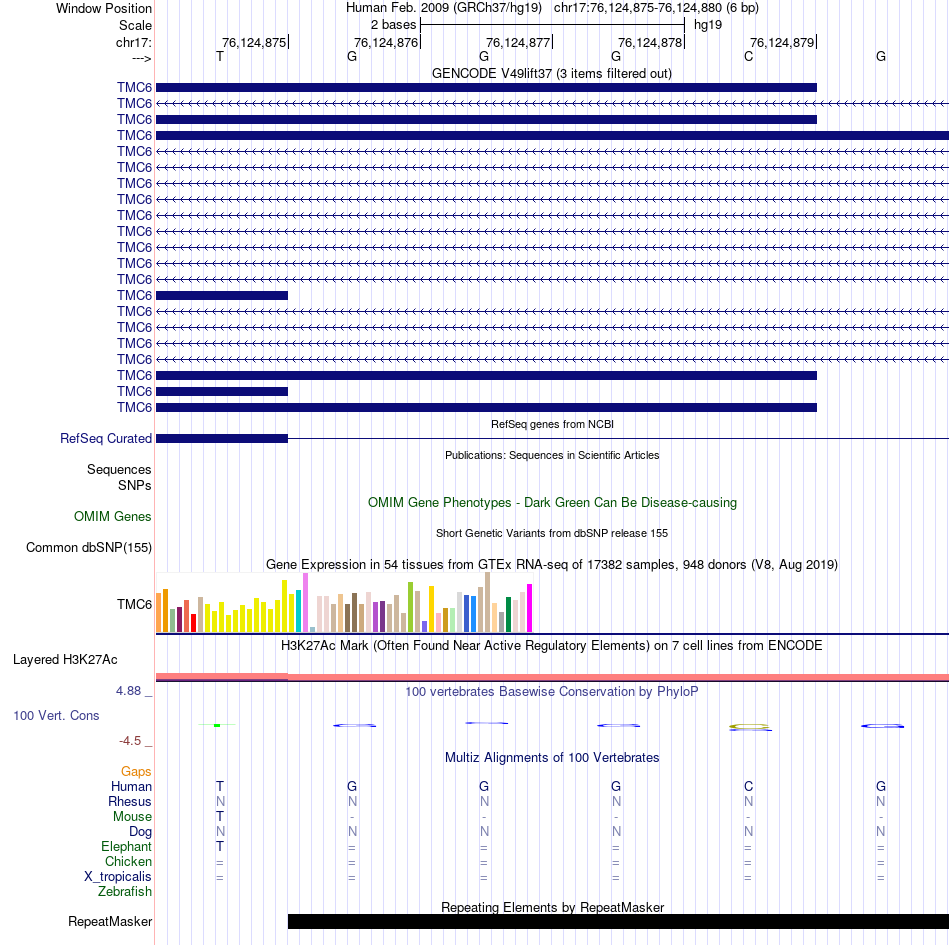
Task: Click base C in the ---> sequence row
Action: (748, 56)
